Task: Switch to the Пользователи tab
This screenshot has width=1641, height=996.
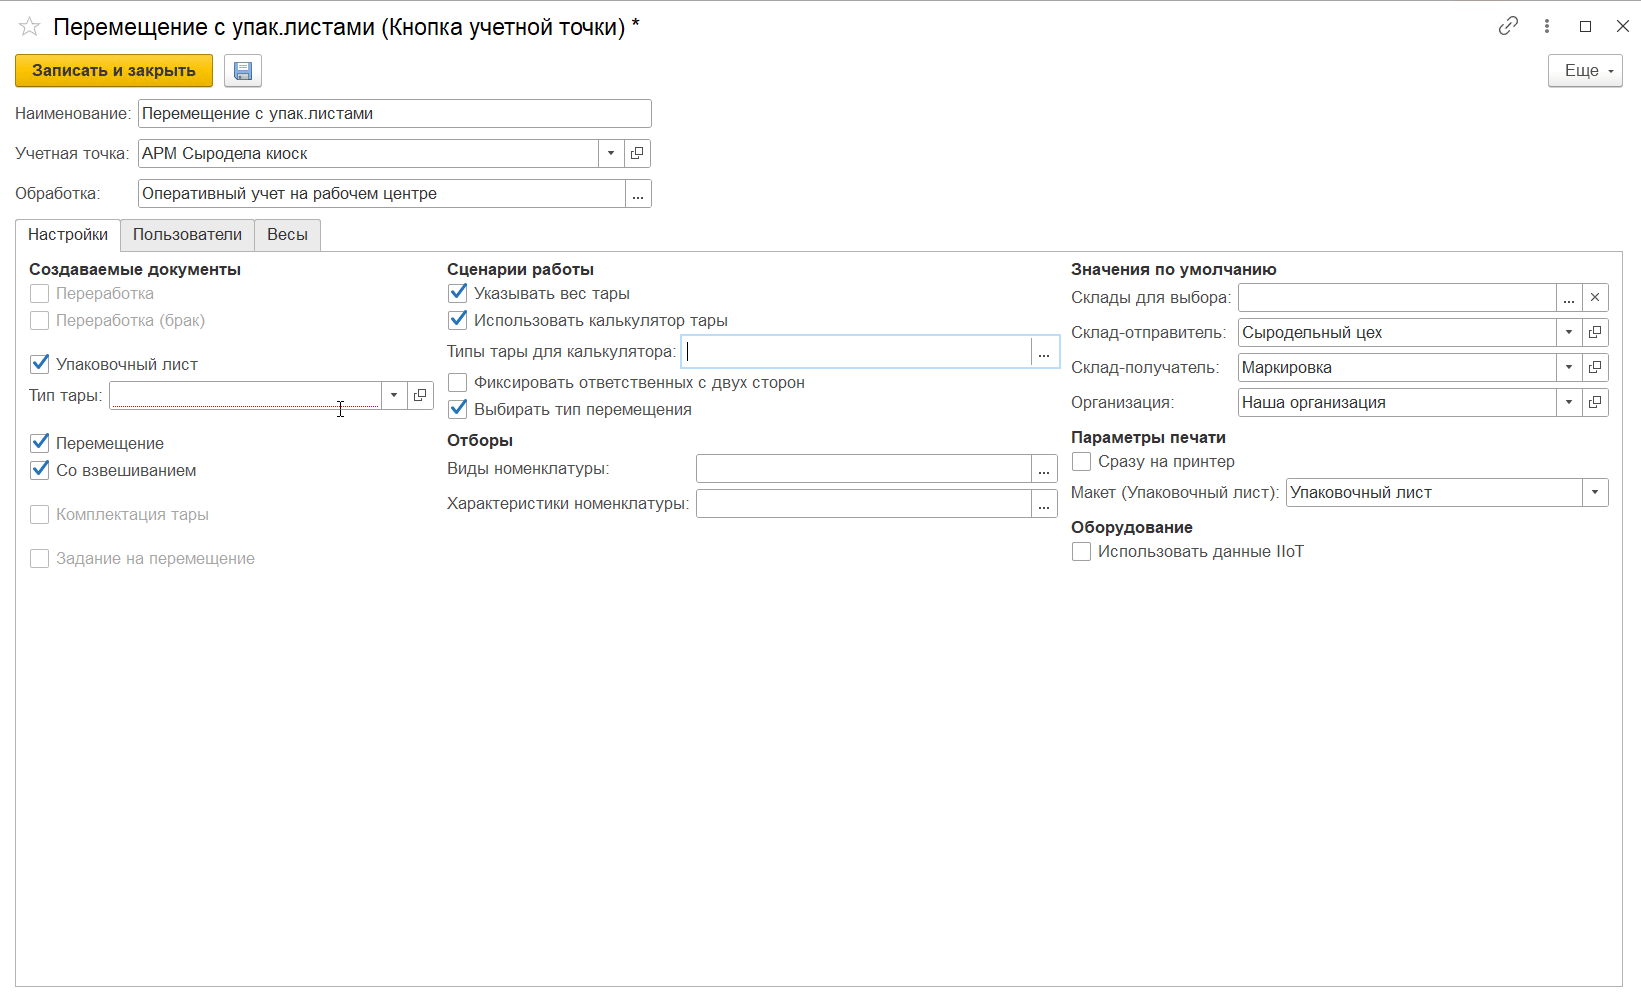Action: pyautogui.click(x=187, y=234)
